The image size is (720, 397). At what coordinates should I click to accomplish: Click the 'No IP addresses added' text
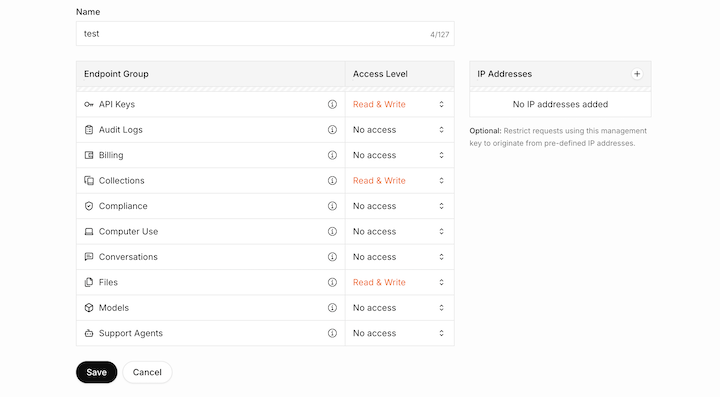560,105
